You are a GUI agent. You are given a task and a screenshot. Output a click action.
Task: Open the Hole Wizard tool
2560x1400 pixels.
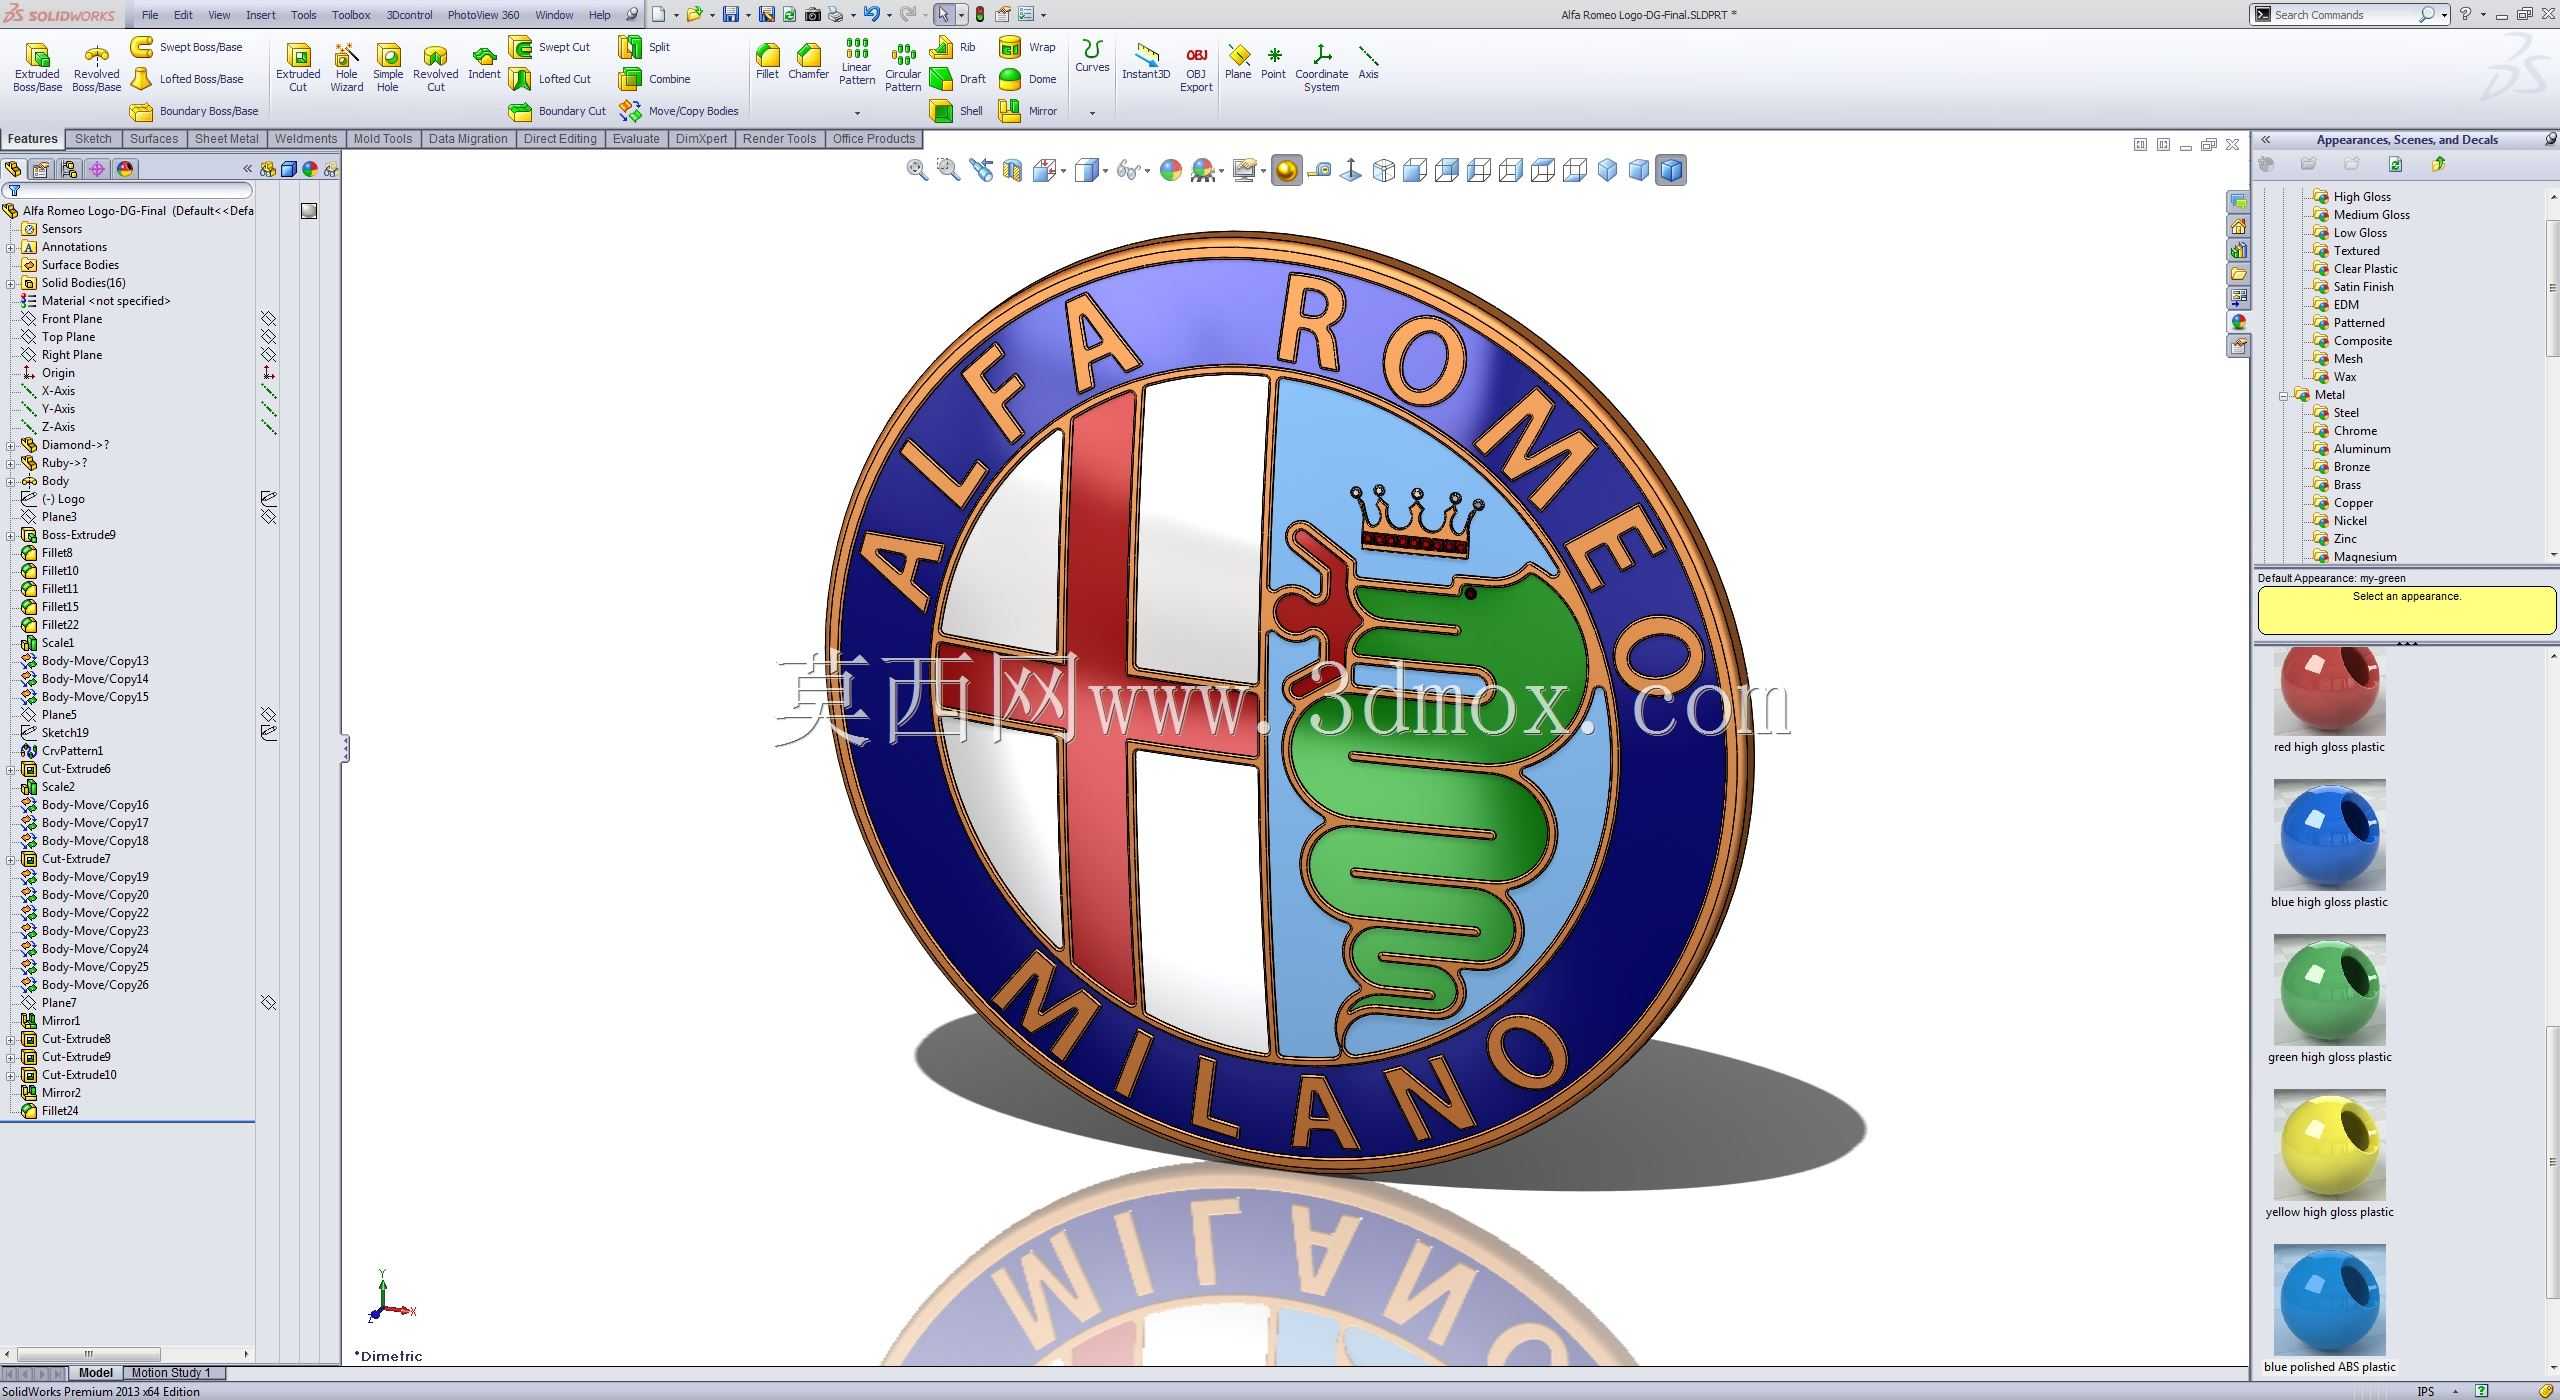[x=346, y=67]
